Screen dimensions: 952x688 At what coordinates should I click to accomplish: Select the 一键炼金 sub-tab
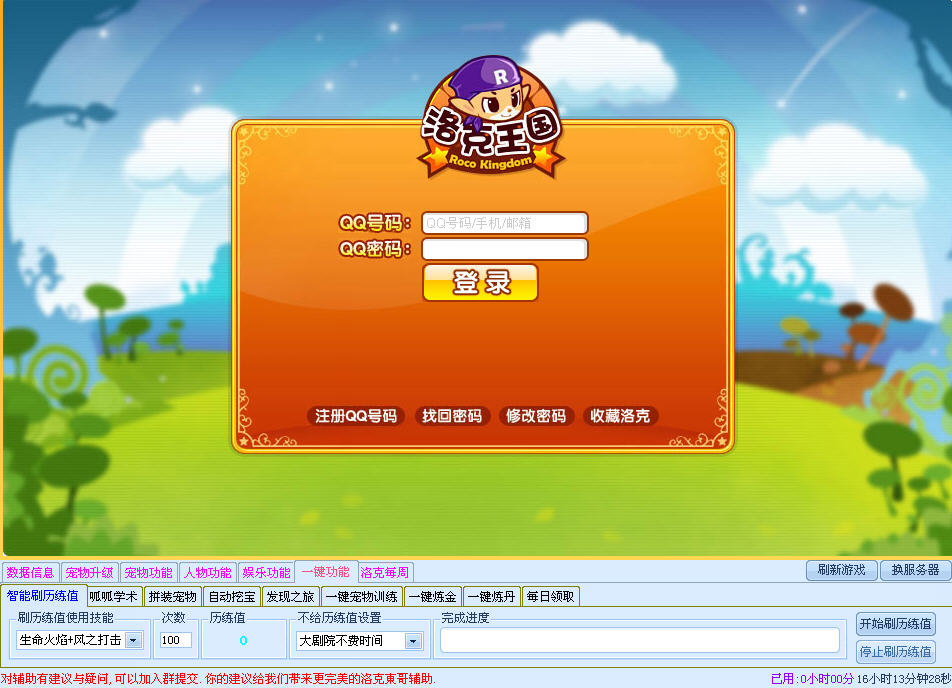click(432, 597)
